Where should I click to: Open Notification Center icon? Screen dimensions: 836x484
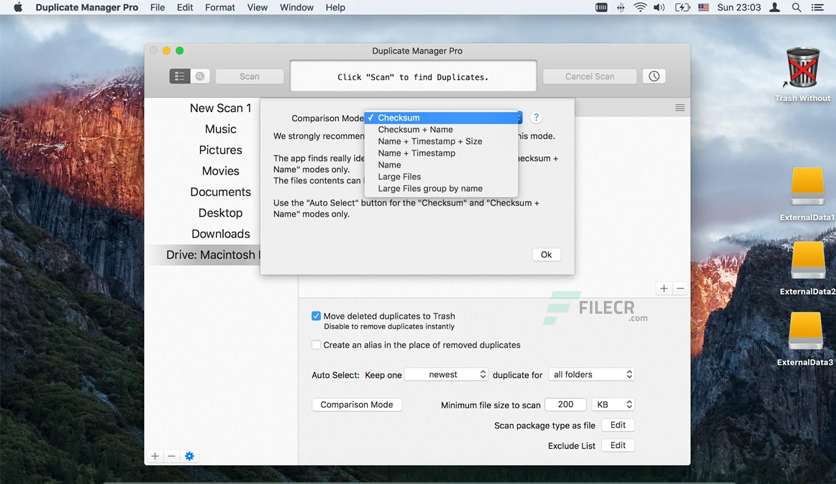tap(817, 7)
